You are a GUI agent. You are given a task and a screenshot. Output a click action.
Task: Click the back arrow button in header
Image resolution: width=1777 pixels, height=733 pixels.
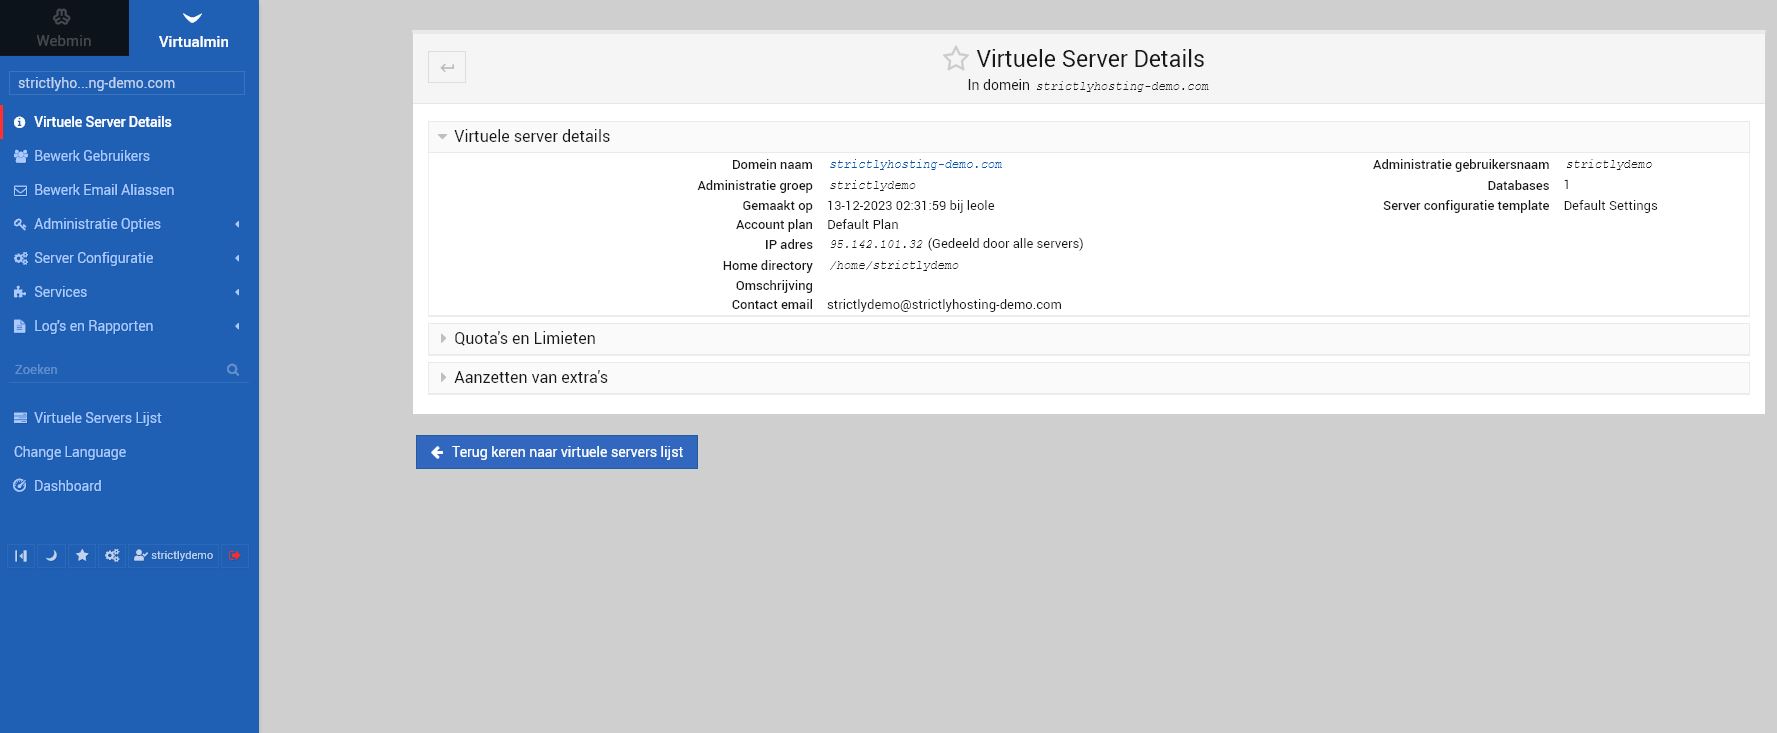[447, 67]
